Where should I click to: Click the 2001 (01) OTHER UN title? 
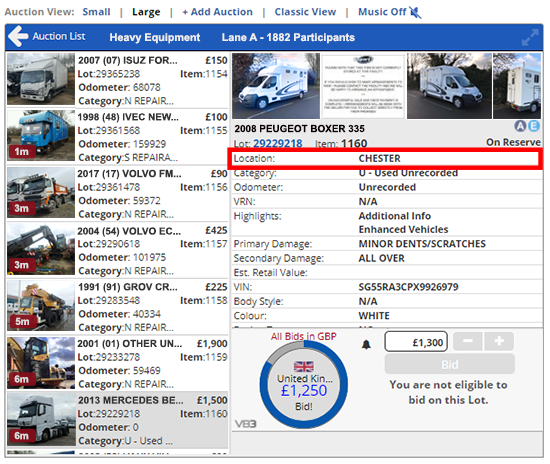pyautogui.click(x=130, y=344)
